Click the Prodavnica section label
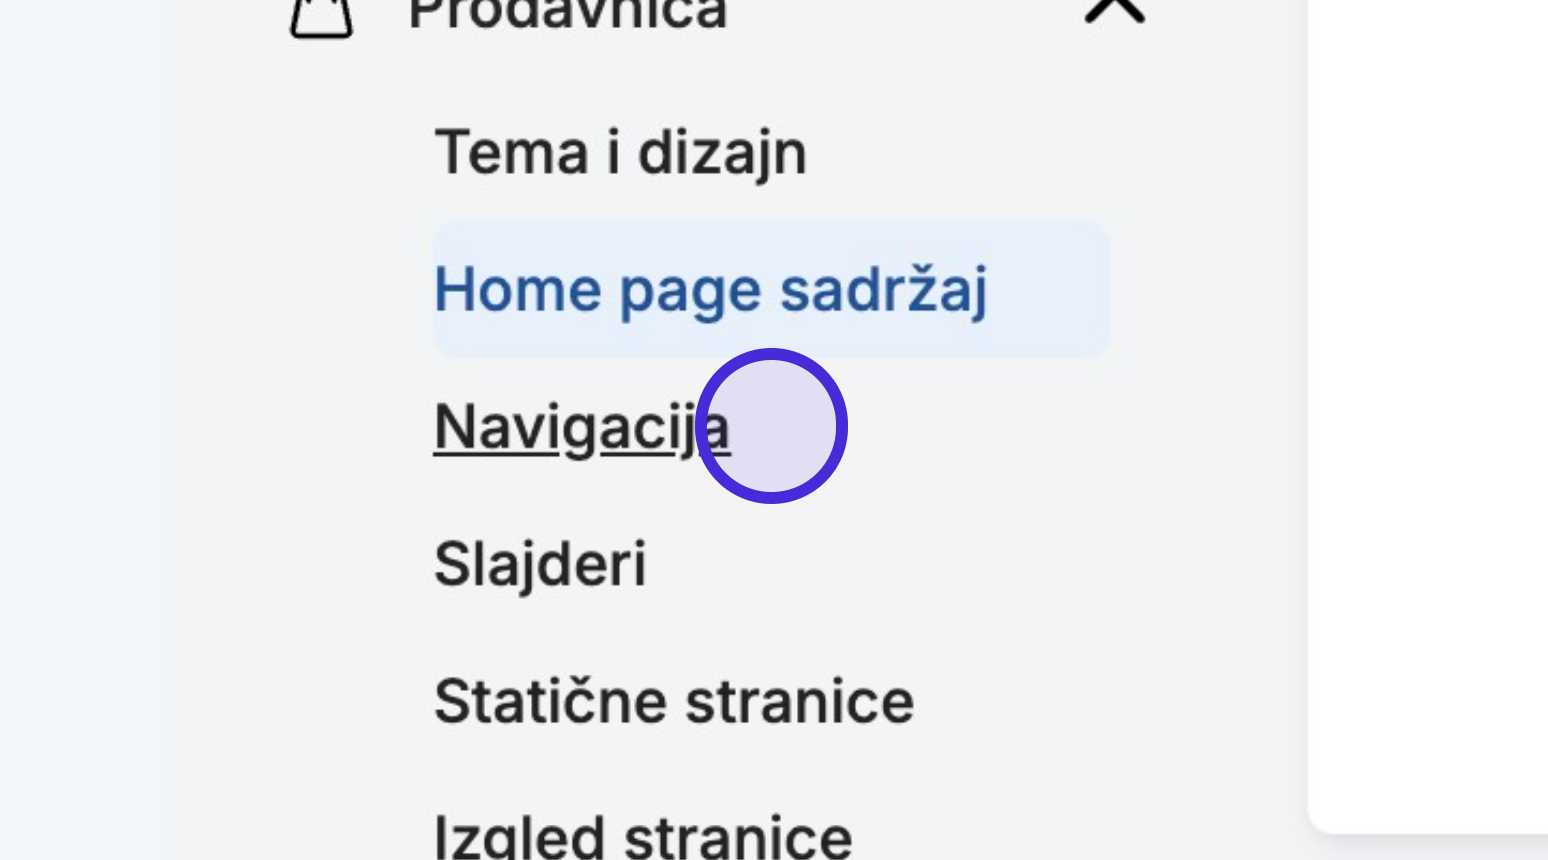Screen dimensions: 1548x860 [x=568, y=16]
